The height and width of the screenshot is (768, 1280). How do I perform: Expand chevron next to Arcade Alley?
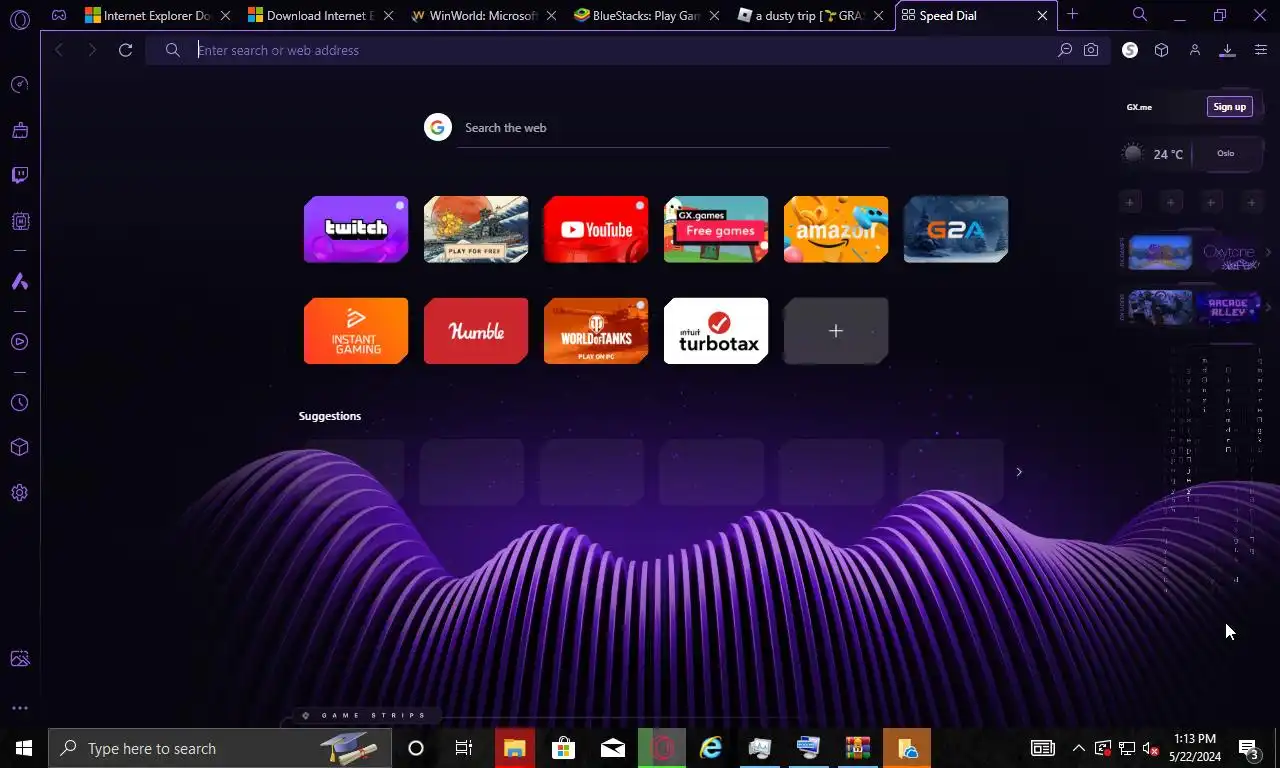1268,307
